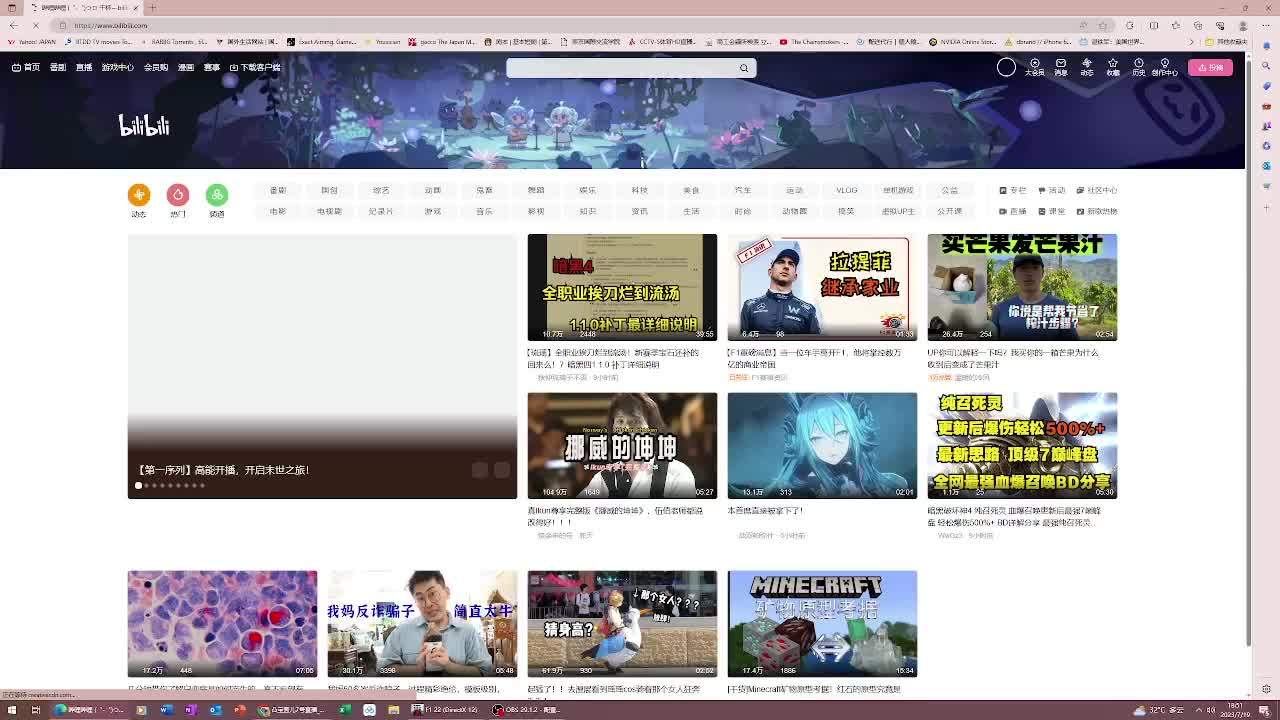
Task: Click inside the bilibili search box
Action: [622, 68]
